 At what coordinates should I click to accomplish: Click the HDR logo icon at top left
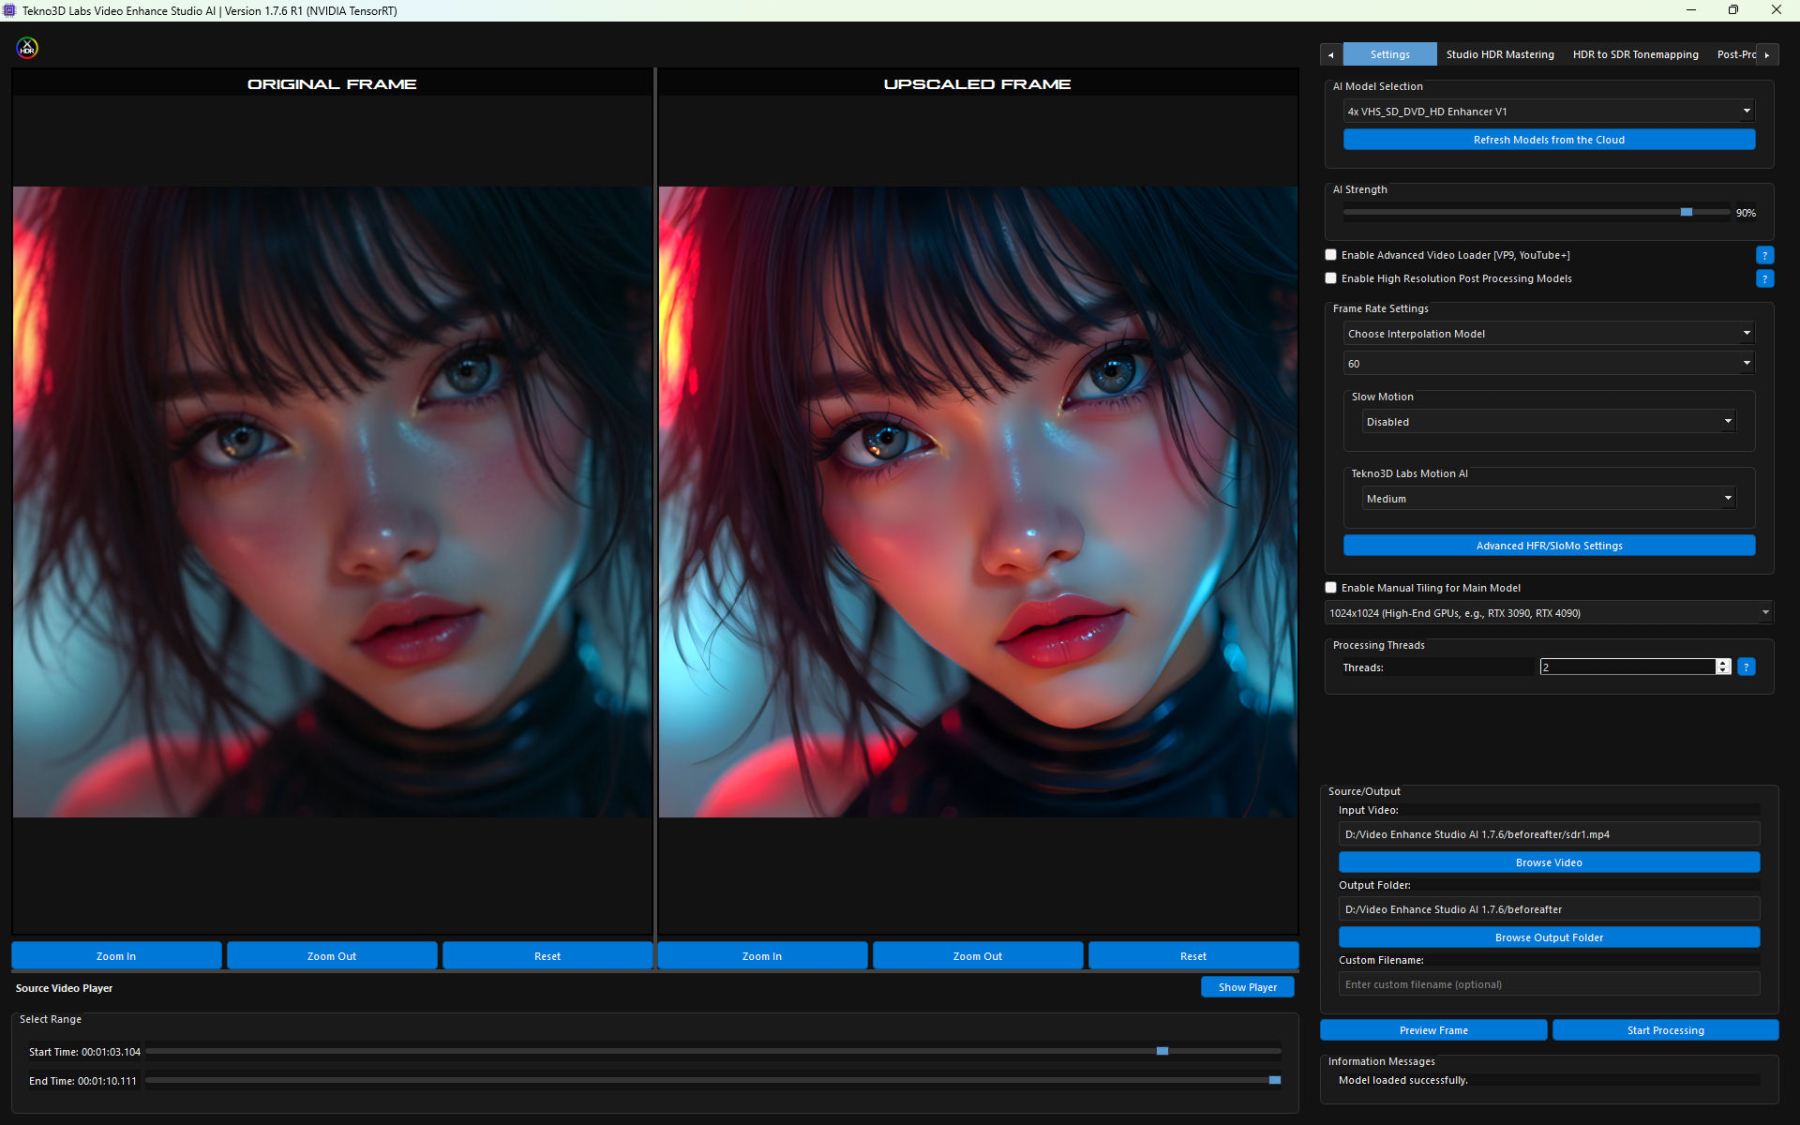pyautogui.click(x=27, y=48)
